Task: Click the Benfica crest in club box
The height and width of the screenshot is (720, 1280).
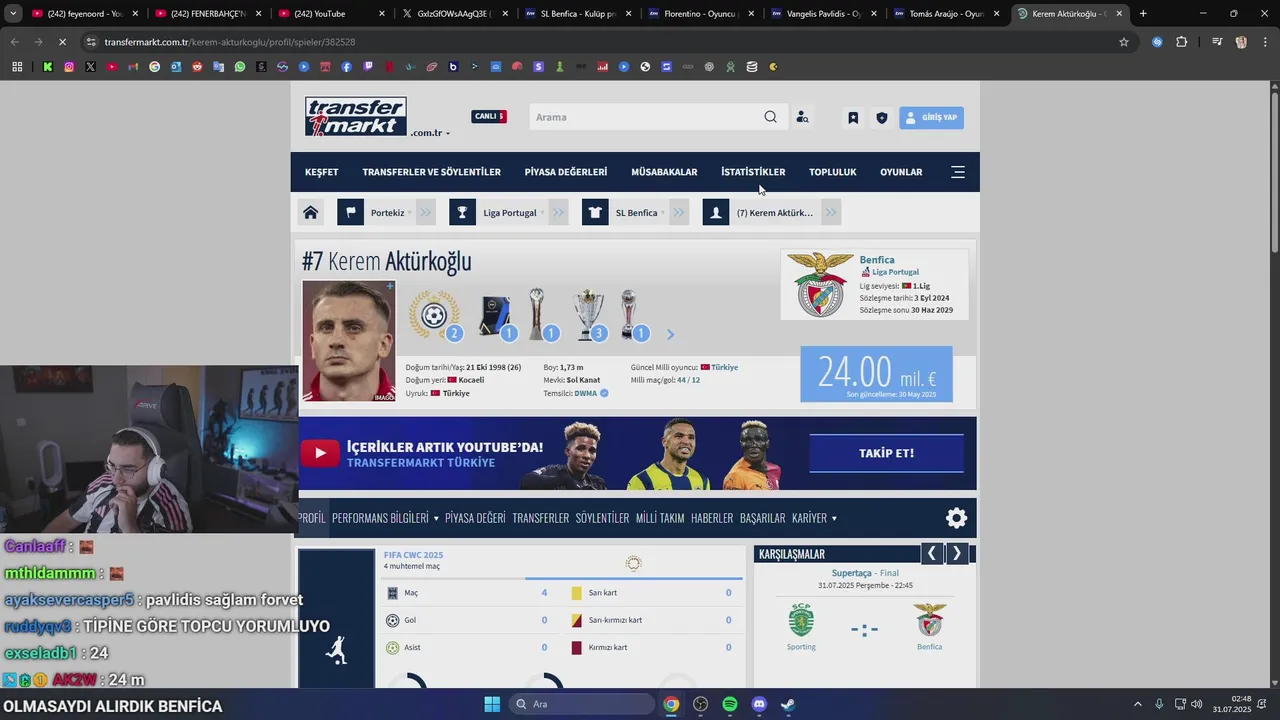Action: (x=820, y=285)
